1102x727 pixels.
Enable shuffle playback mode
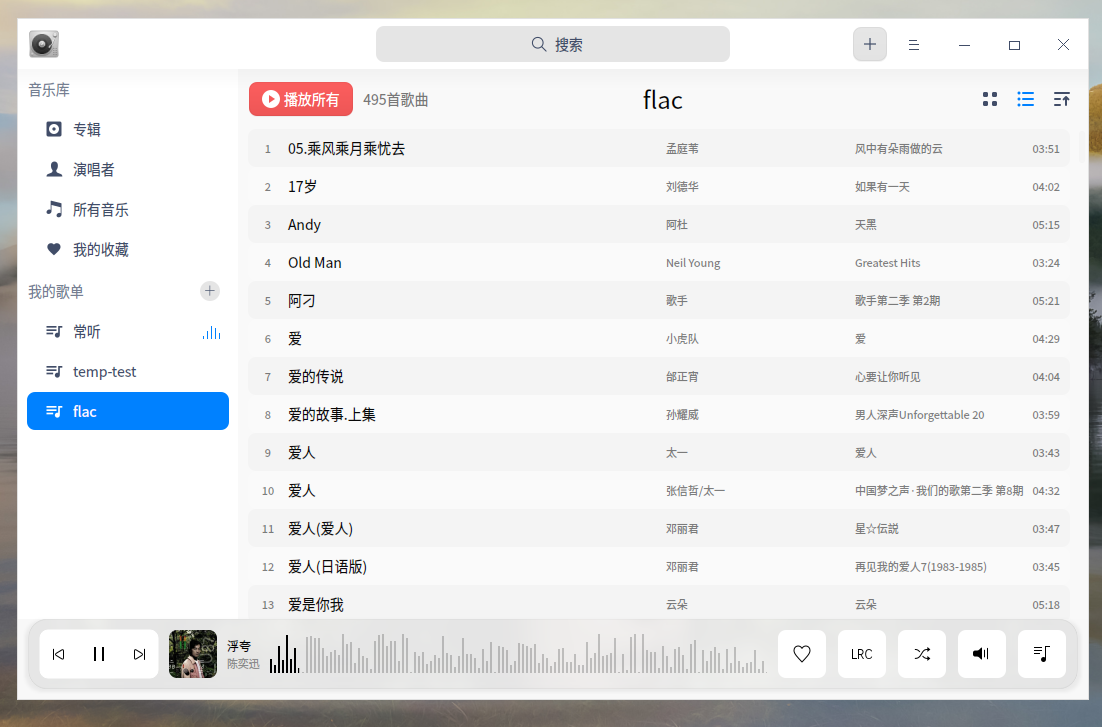click(921, 654)
